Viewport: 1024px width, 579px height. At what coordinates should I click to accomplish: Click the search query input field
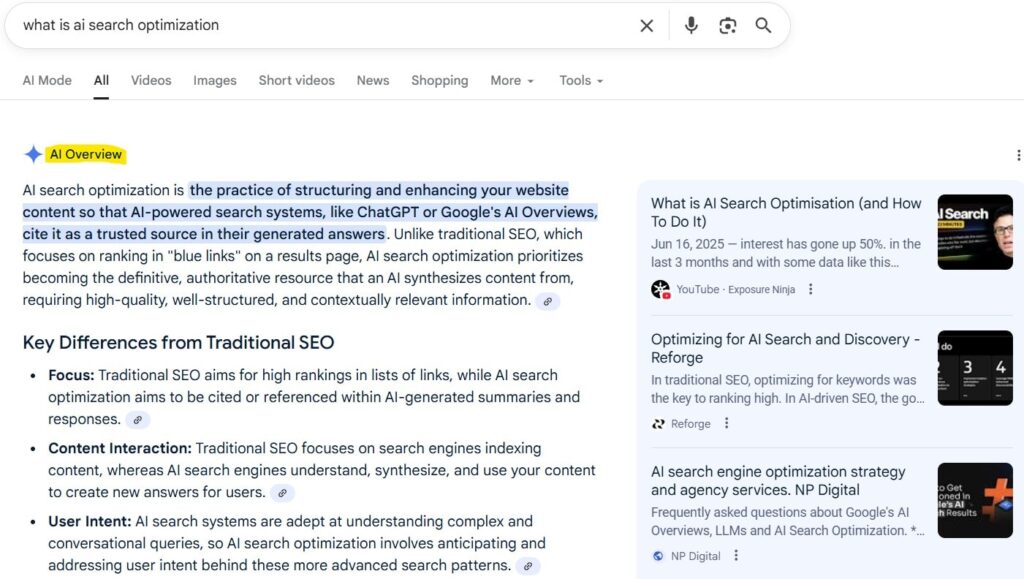pos(320,26)
